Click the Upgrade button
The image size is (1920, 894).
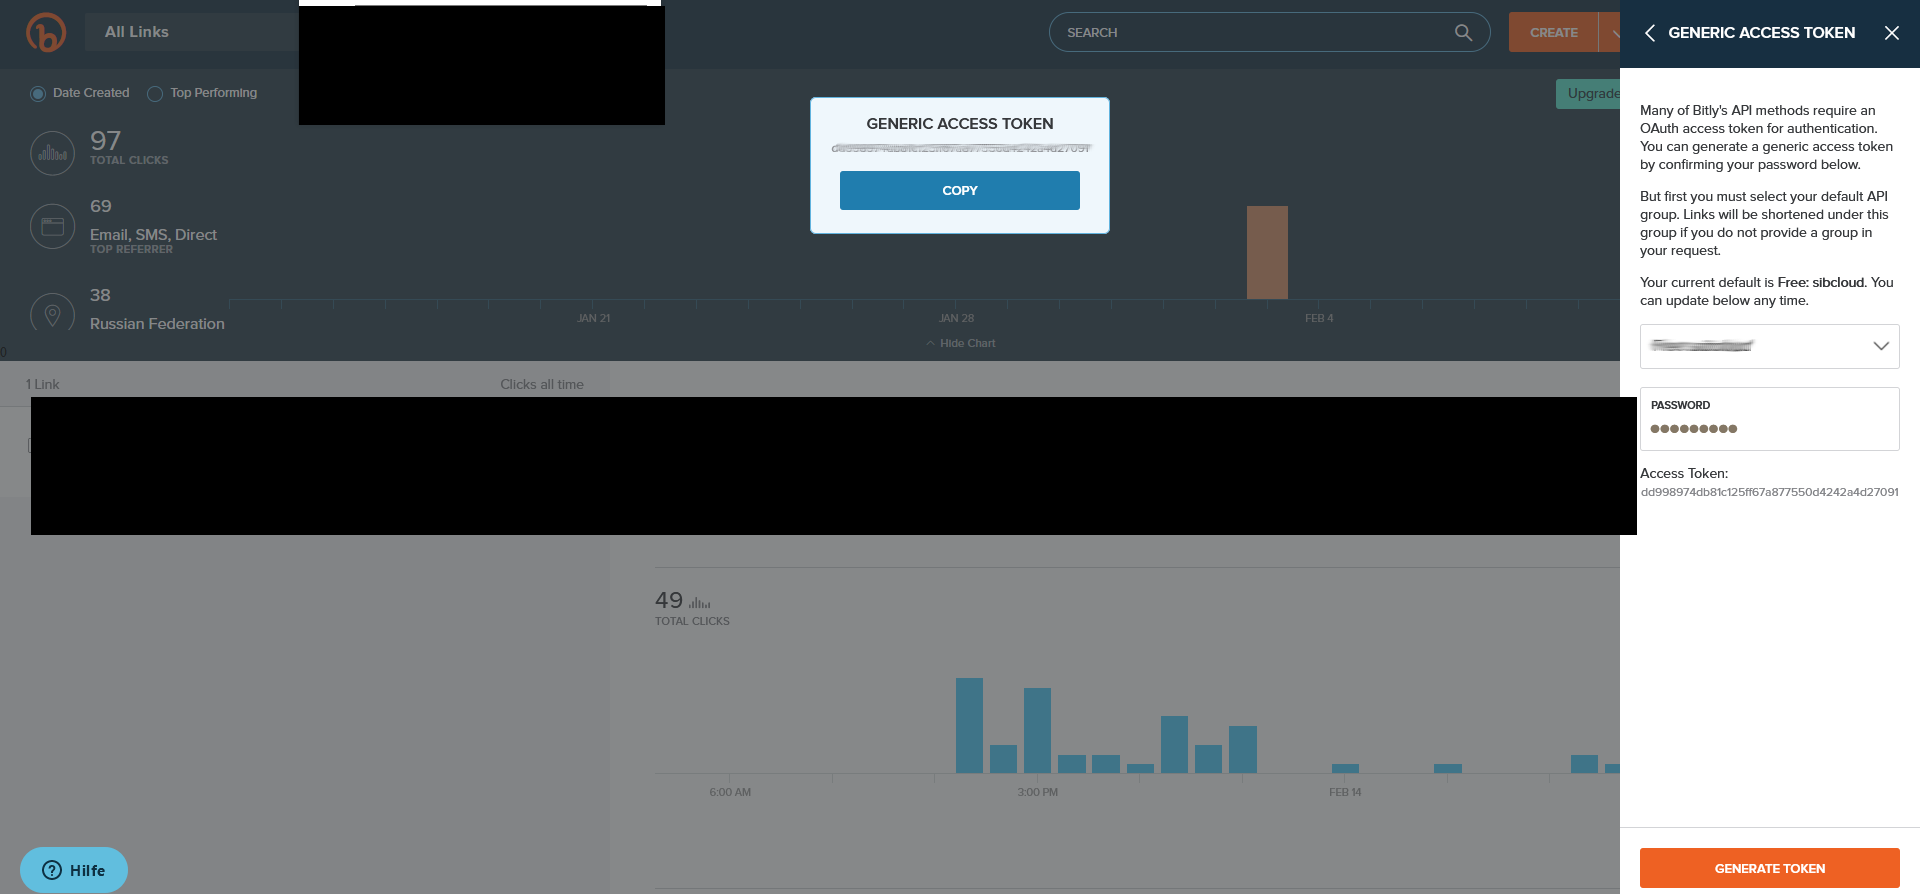tap(1589, 94)
